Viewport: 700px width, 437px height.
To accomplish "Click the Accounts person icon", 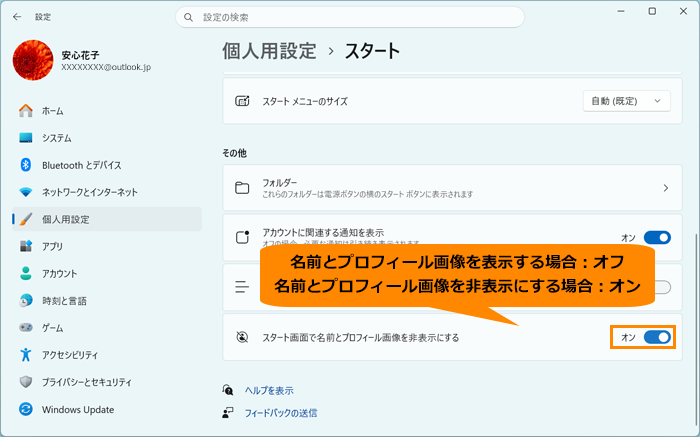I will pos(26,274).
